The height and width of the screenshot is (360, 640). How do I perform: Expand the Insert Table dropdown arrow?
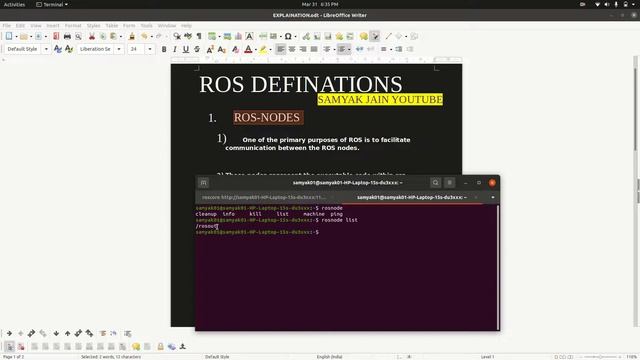click(219, 36)
